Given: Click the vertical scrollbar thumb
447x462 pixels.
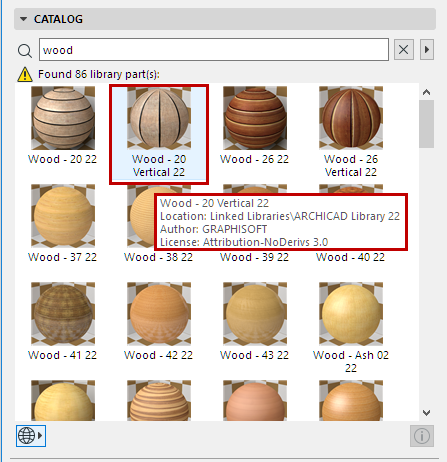Looking at the screenshot, I should click(x=426, y=124).
